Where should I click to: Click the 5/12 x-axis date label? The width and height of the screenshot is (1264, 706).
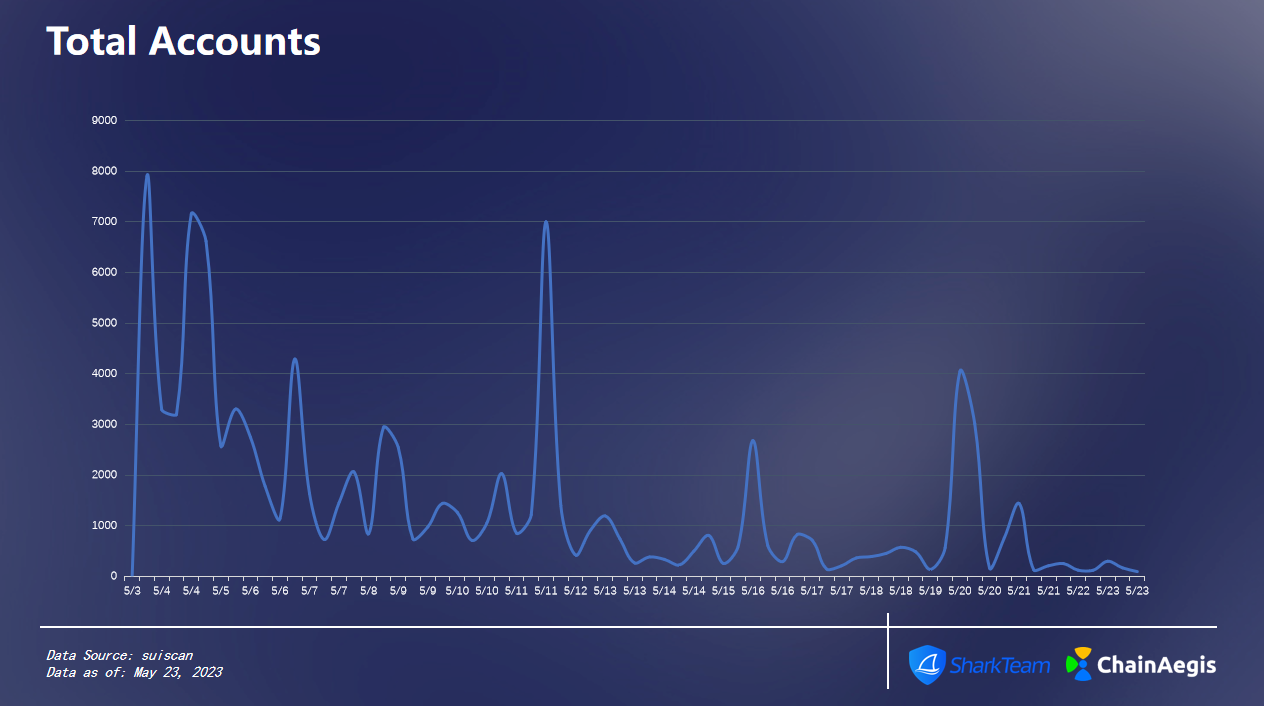[575, 591]
